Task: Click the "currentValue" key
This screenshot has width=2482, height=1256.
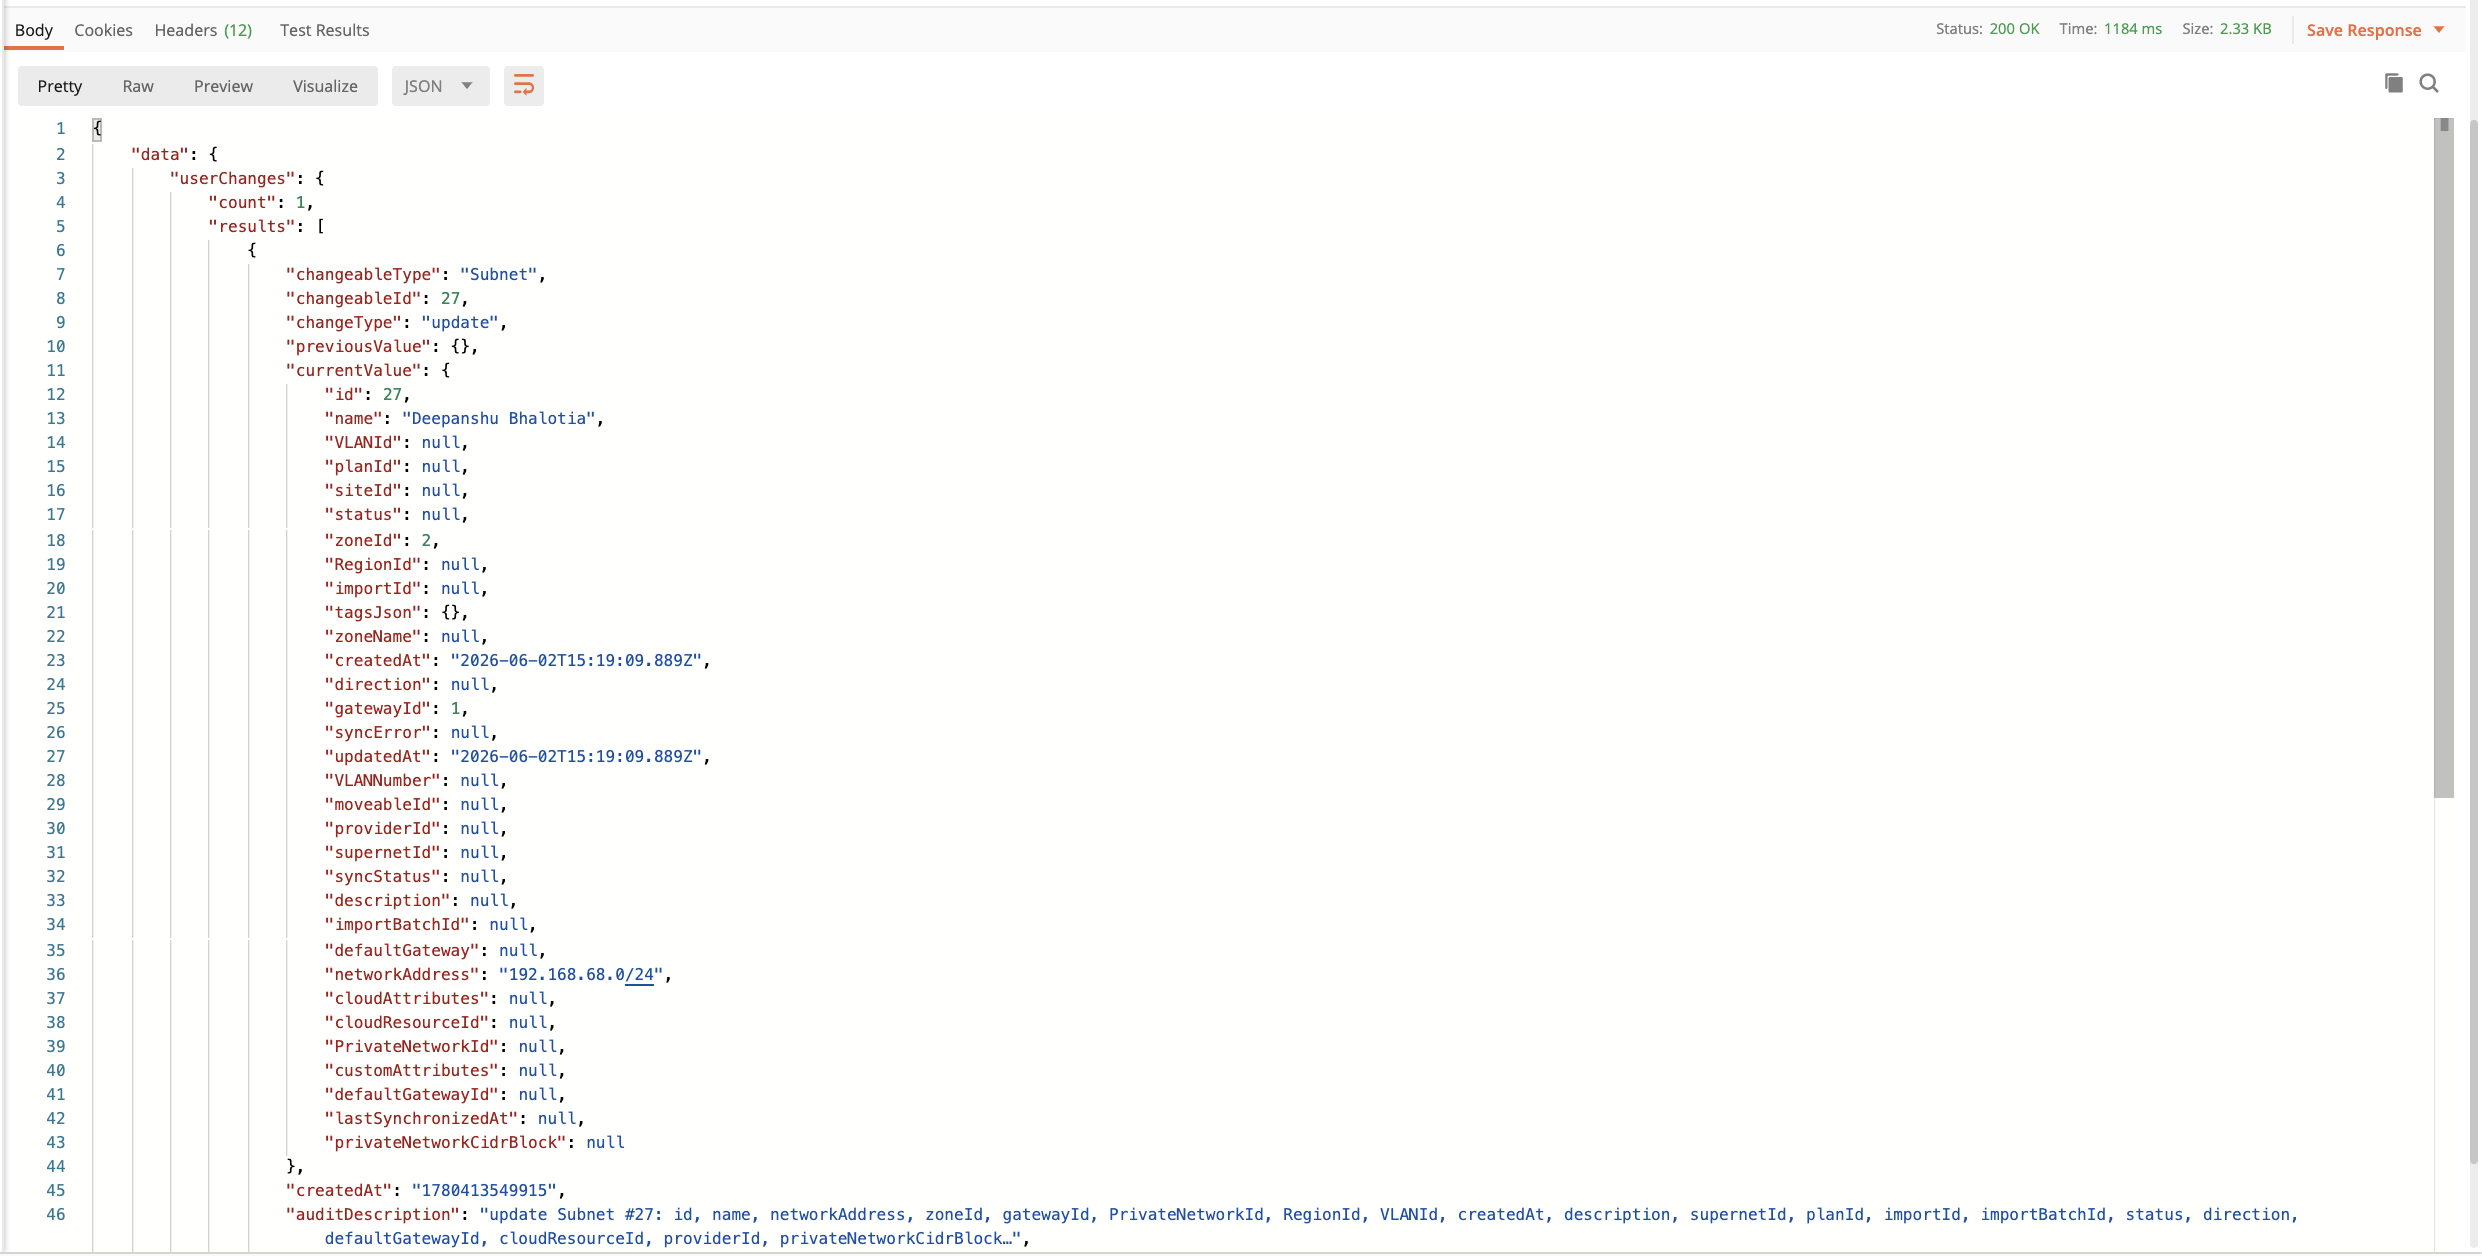Action: 354,370
